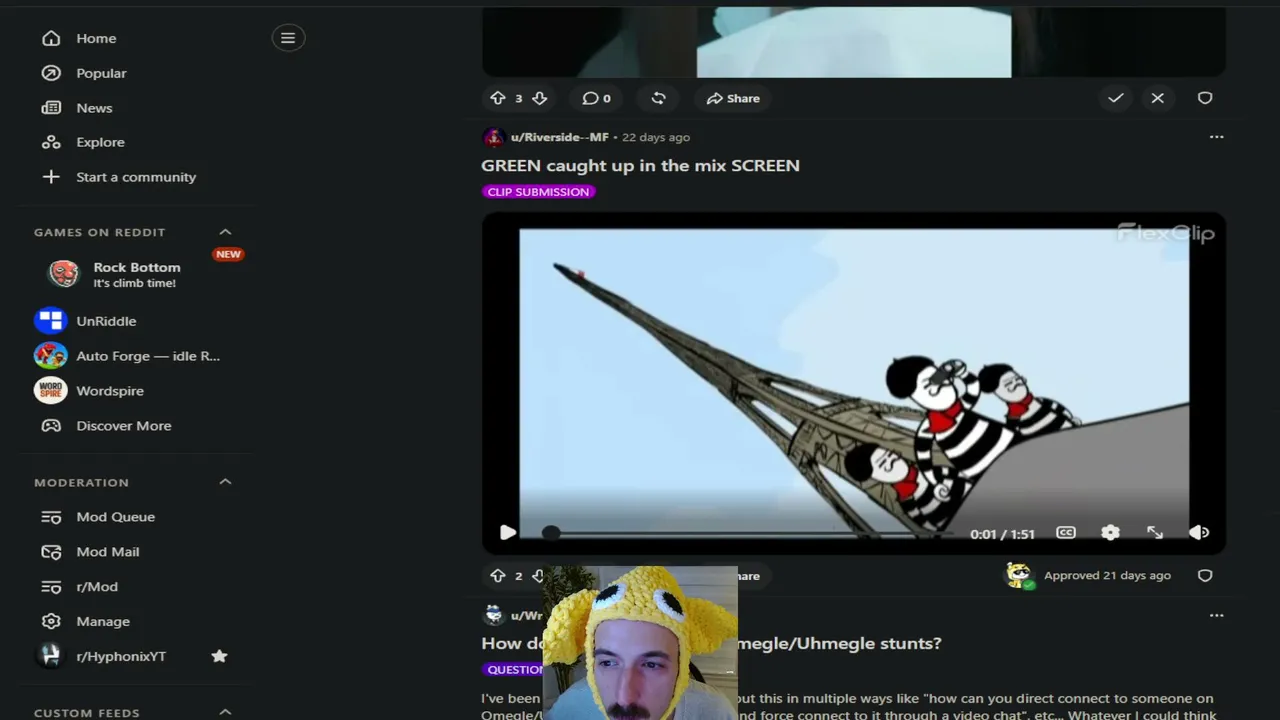Open Auto Forge idle game

click(x=148, y=356)
